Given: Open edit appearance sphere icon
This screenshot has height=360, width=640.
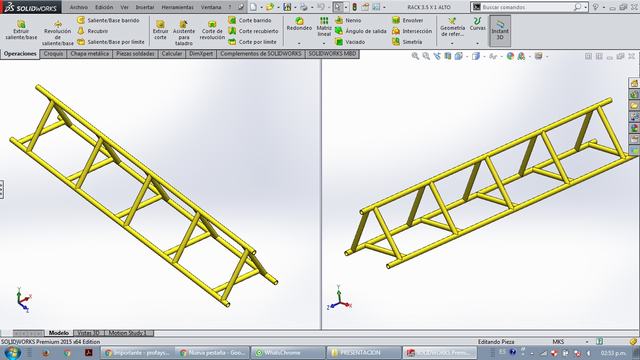Looking at the screenshot, I should pyautogui.click(x=510, y=56).
